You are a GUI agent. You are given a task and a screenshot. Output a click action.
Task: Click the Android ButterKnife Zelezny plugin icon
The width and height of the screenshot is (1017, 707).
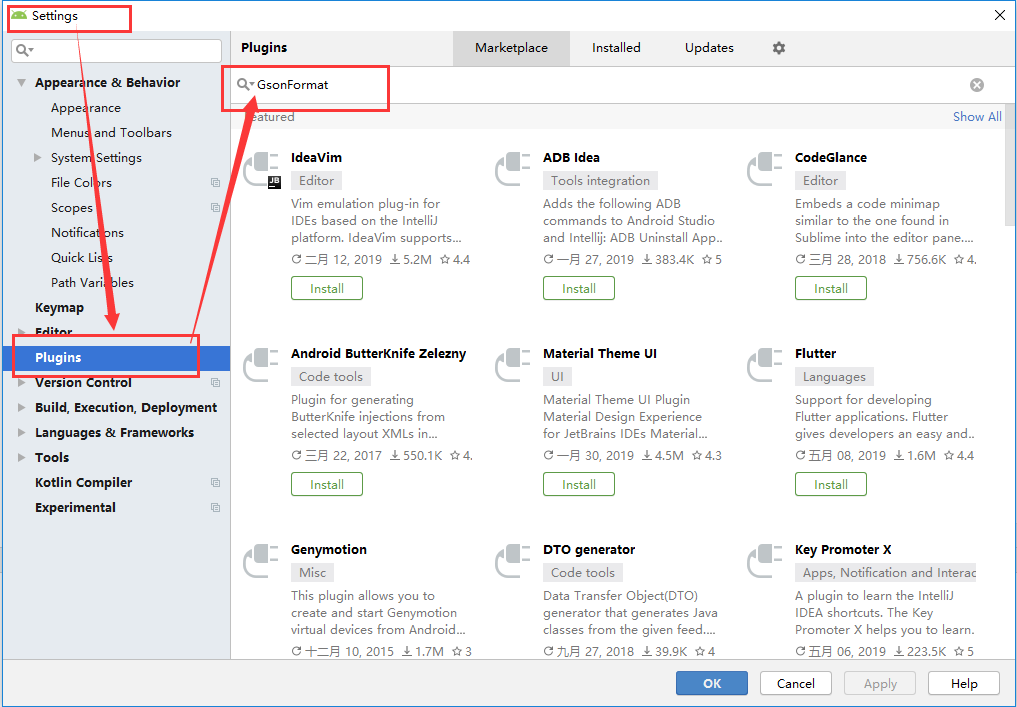click(261, 365)
